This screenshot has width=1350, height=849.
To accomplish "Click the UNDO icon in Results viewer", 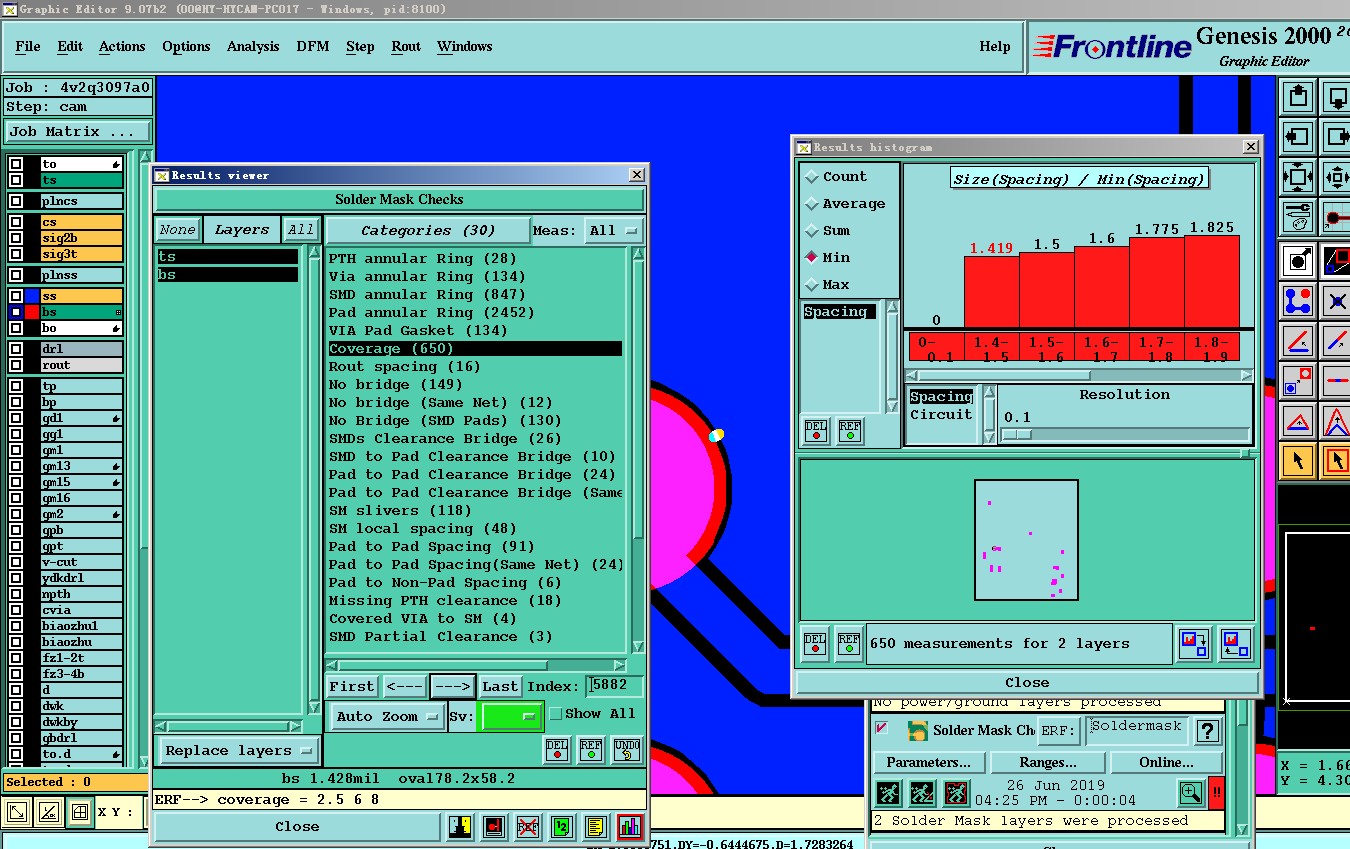I will [x=626, y=749].
